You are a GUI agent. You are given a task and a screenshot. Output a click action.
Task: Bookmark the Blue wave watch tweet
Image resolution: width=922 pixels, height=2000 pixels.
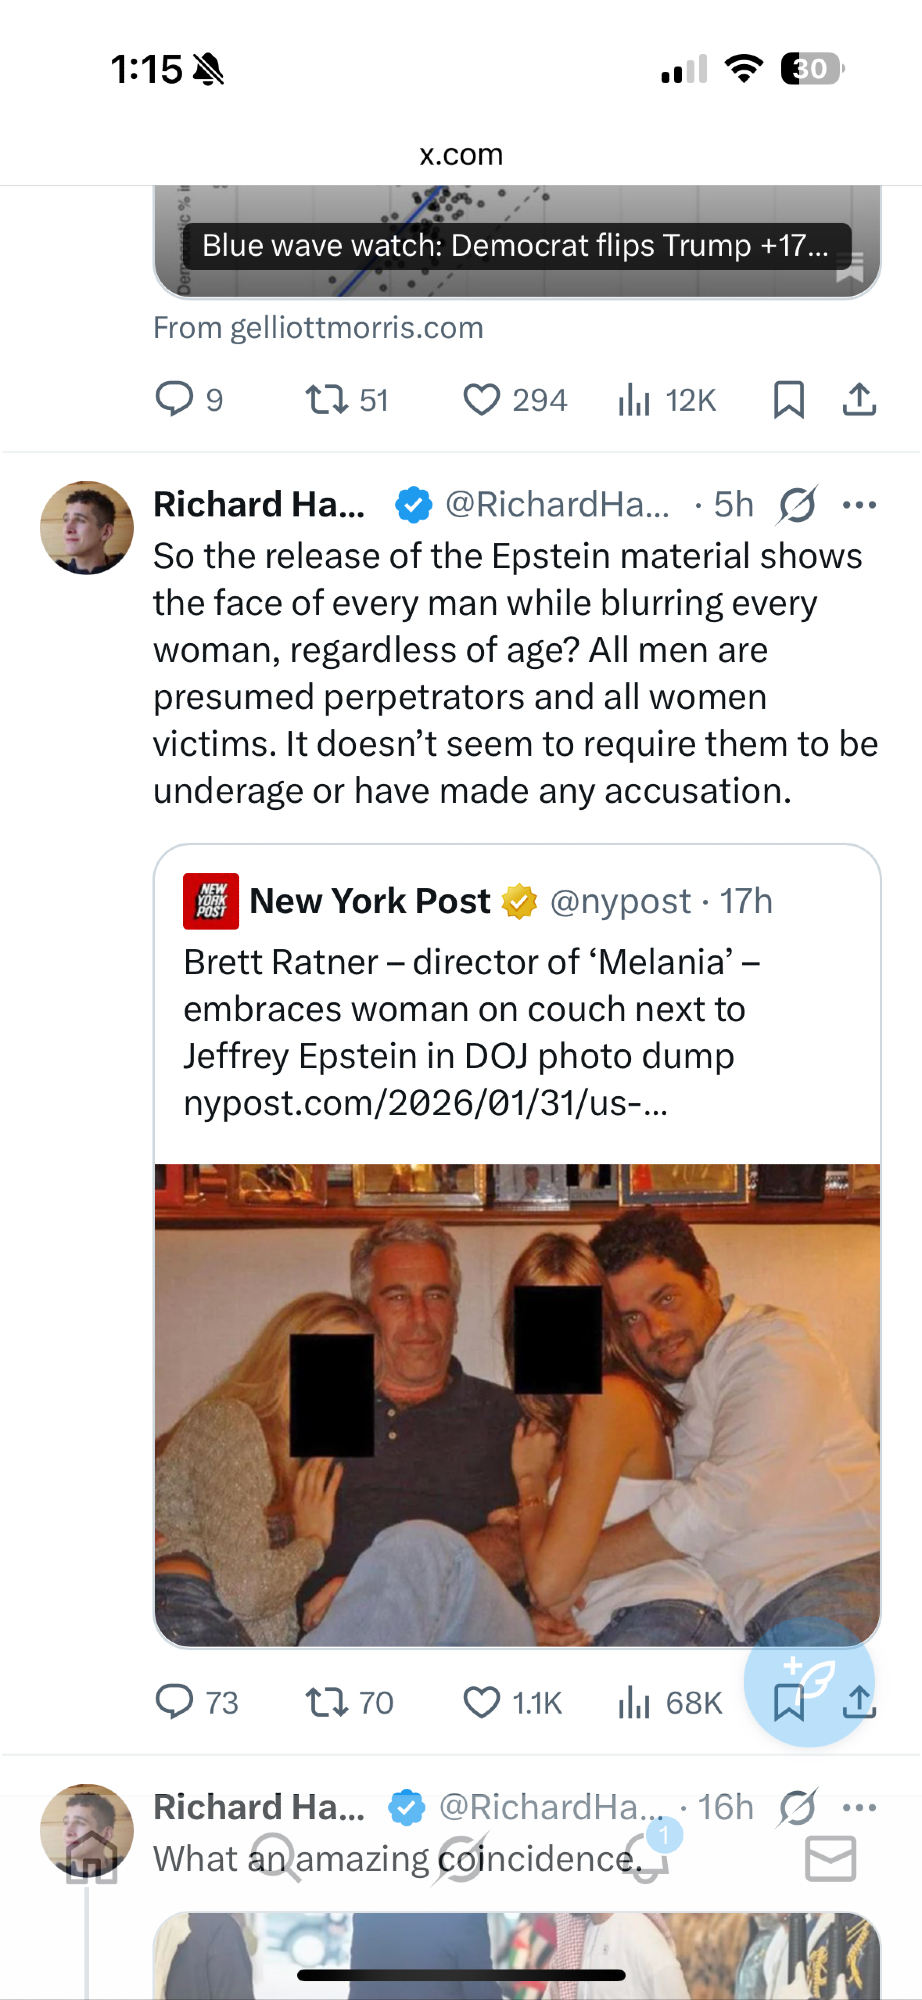pyautogui.click(x=788, y=400)
